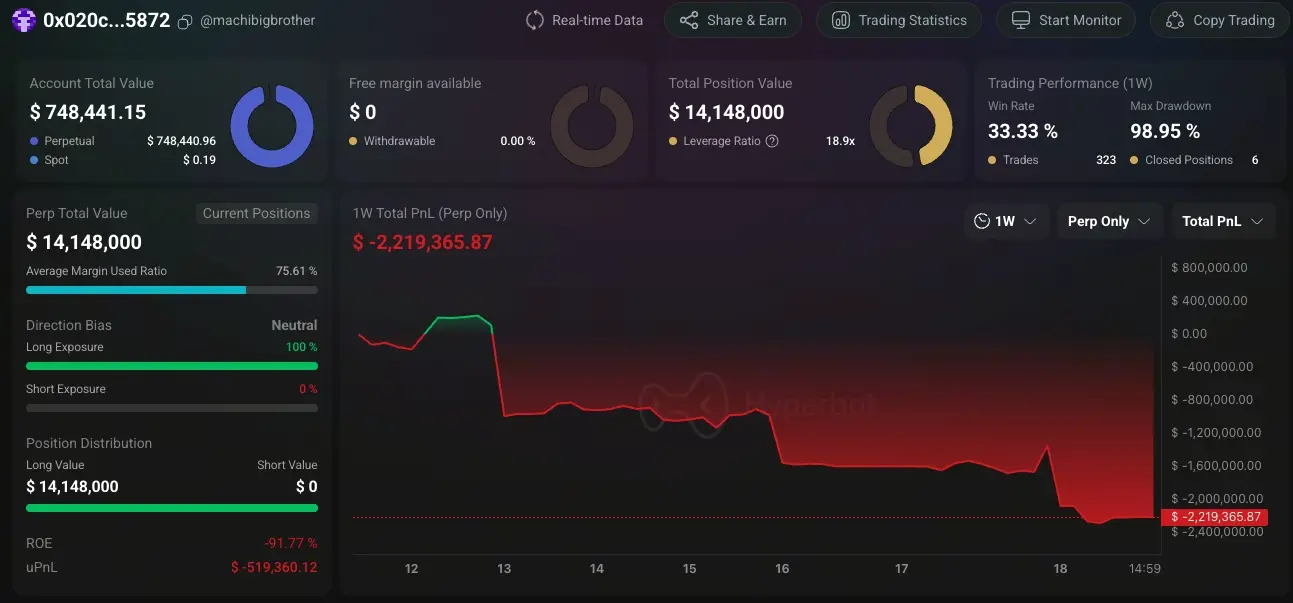This screenshot has height=603, width=1293.
Task: Click the Perpetual value $ 748,440.96
Action: [181, 141]
